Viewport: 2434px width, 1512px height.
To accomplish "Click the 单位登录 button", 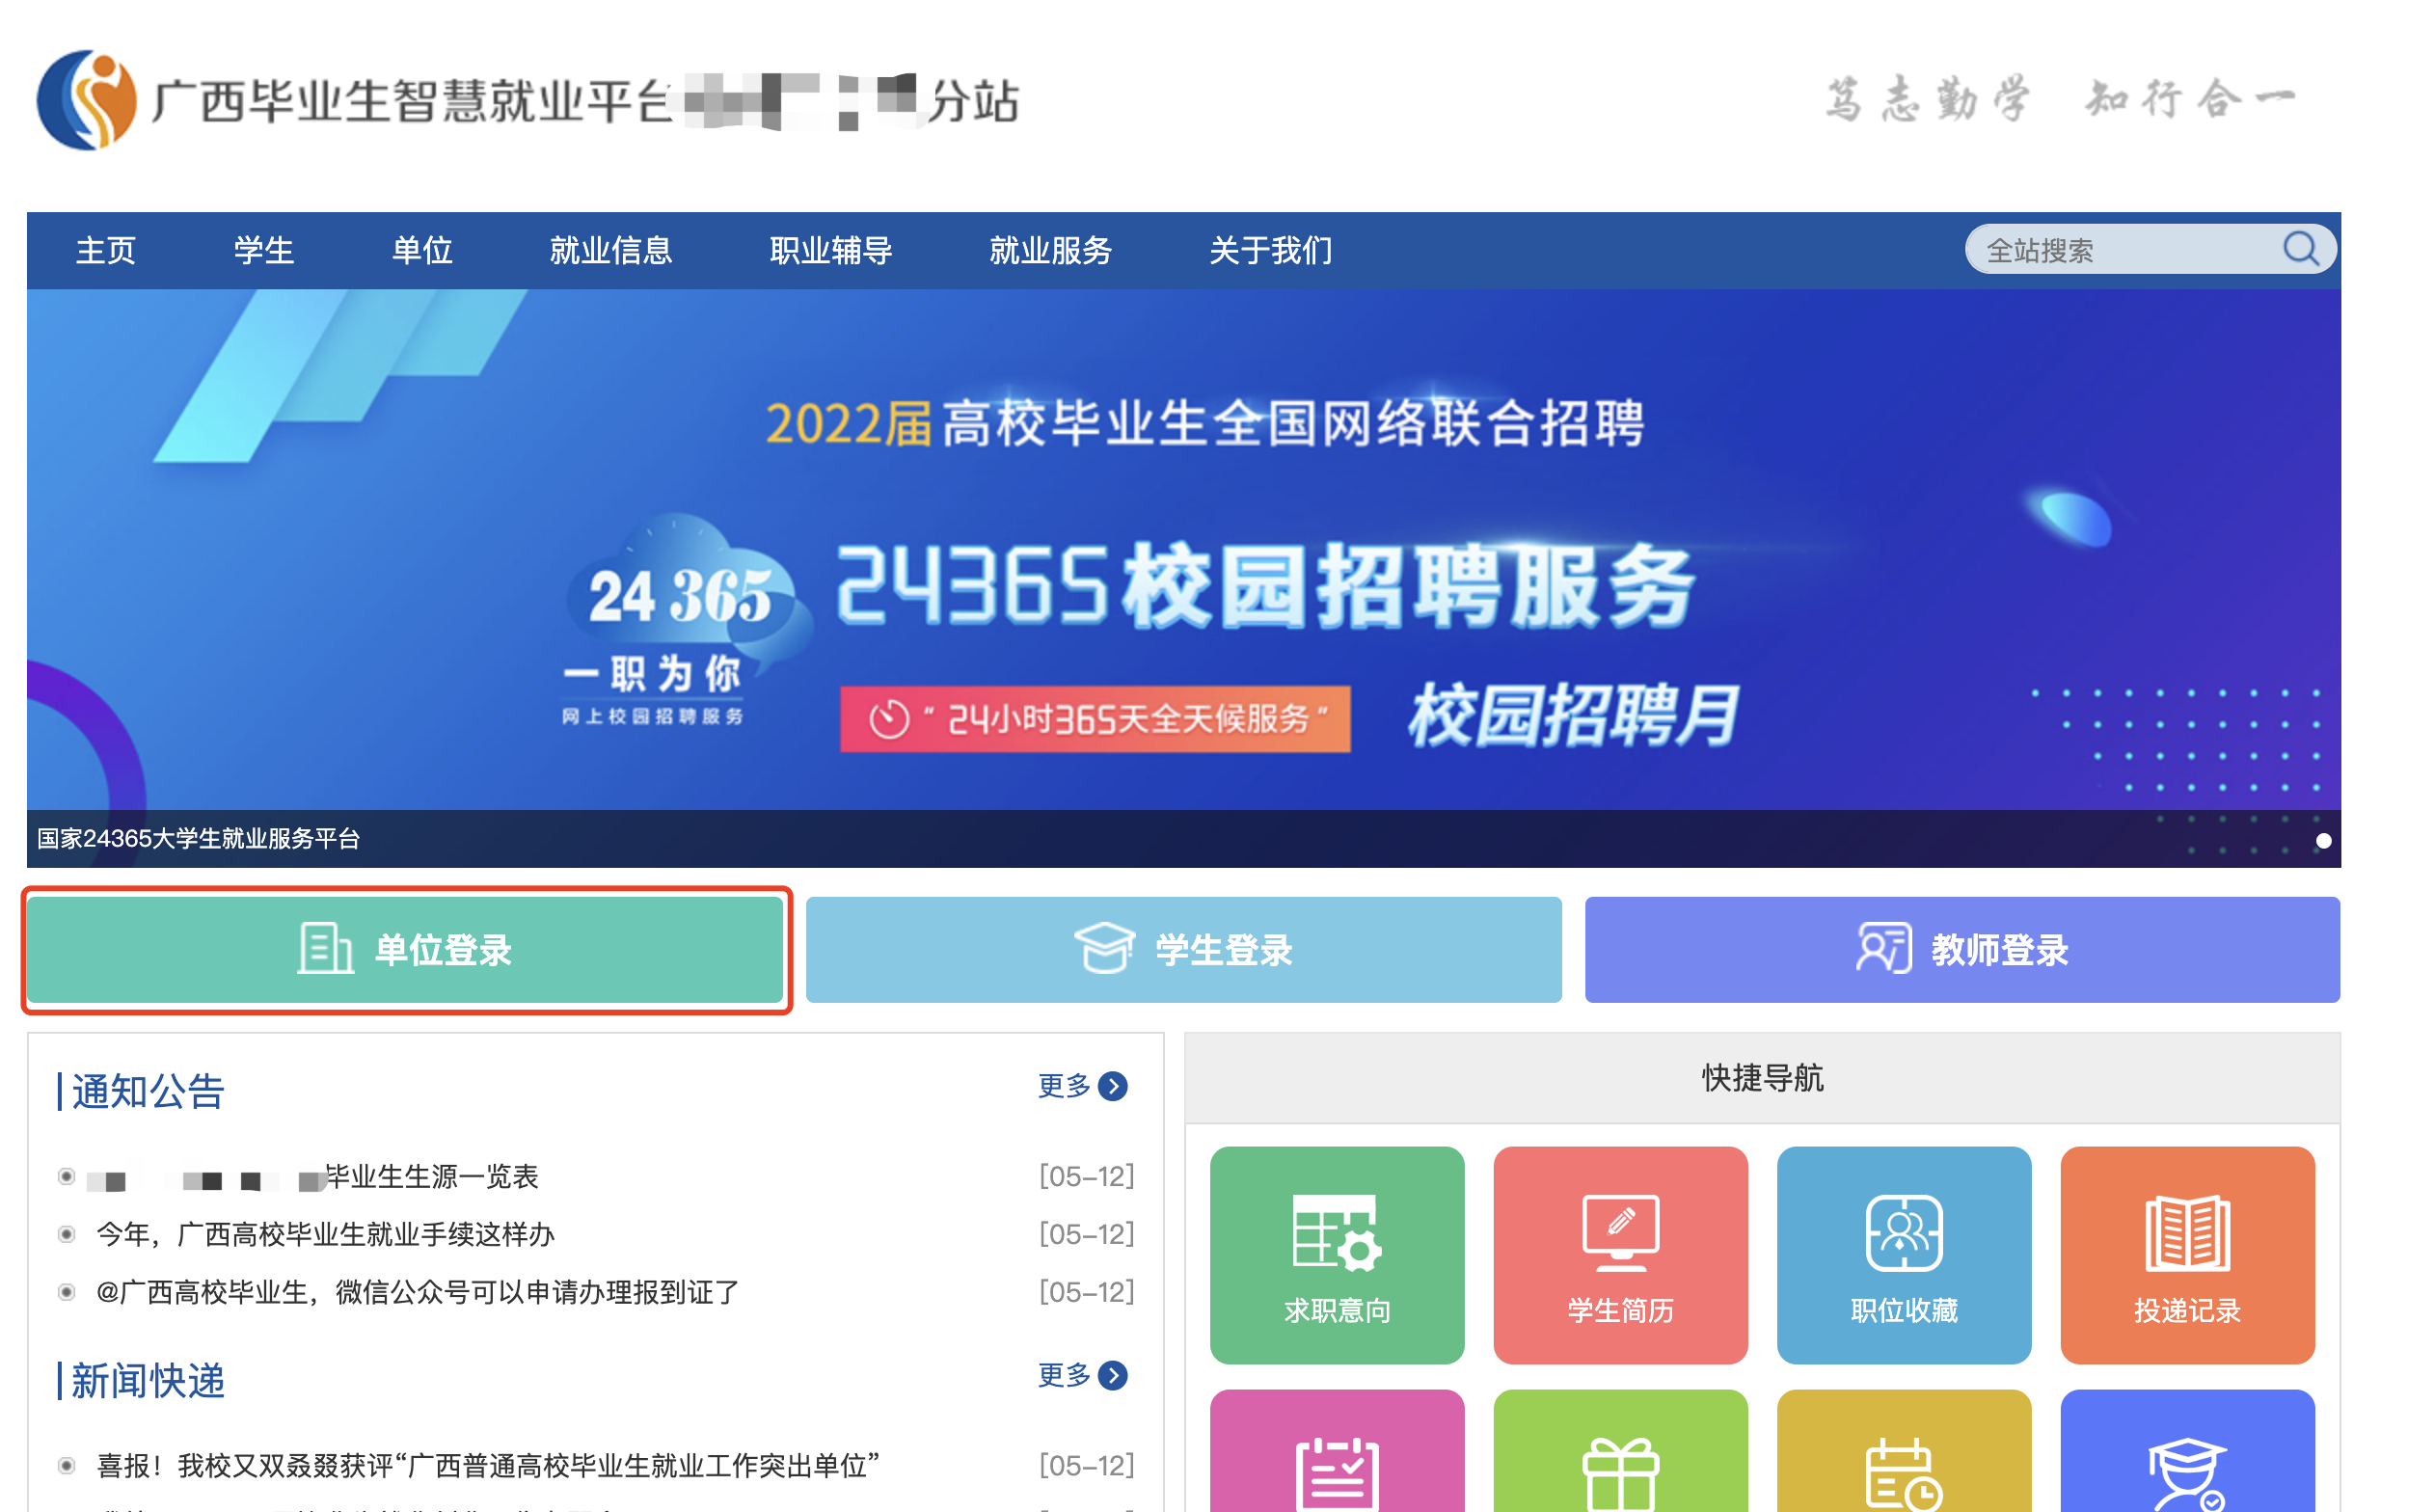I will coord(405,949).
